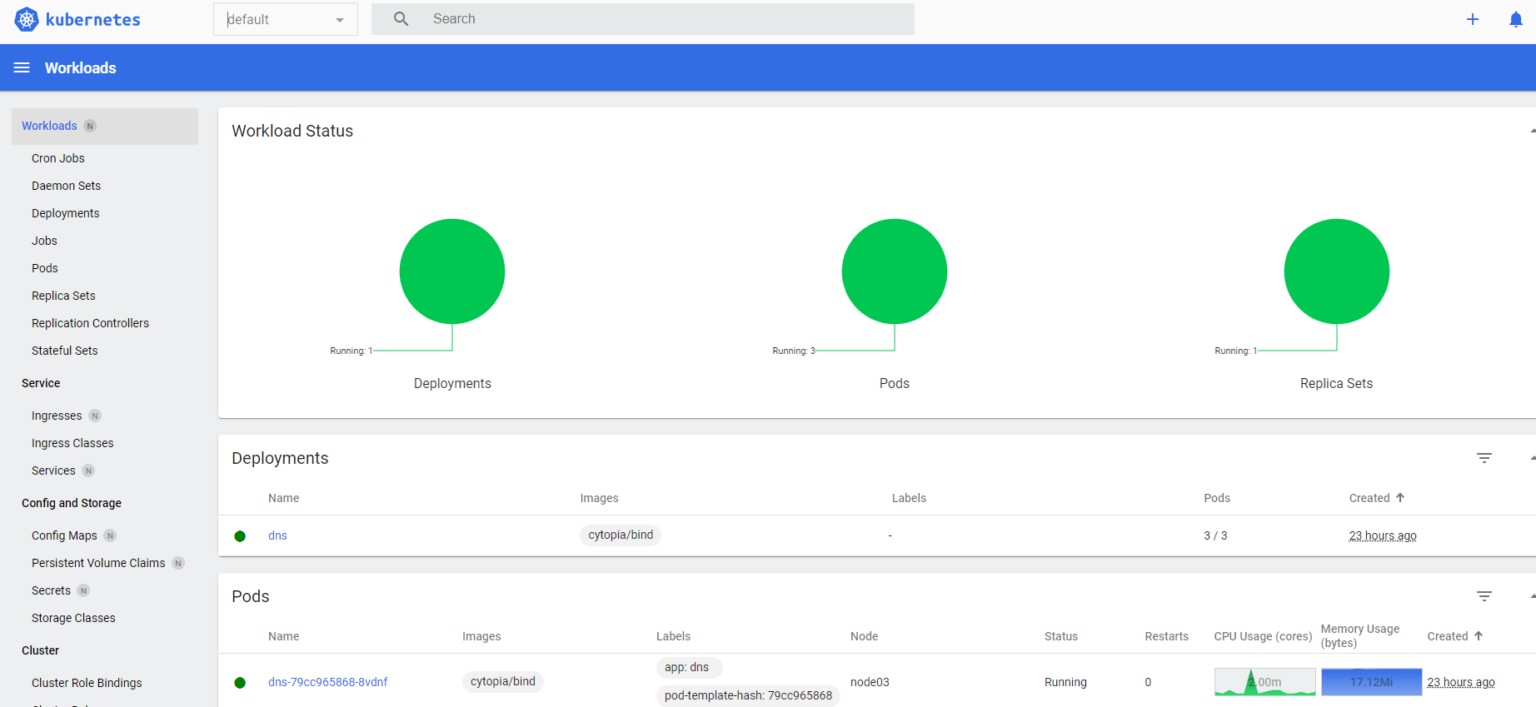Open the hamburger navigation menu
This screenshot has height=707, width=1536.
[21, 68]
